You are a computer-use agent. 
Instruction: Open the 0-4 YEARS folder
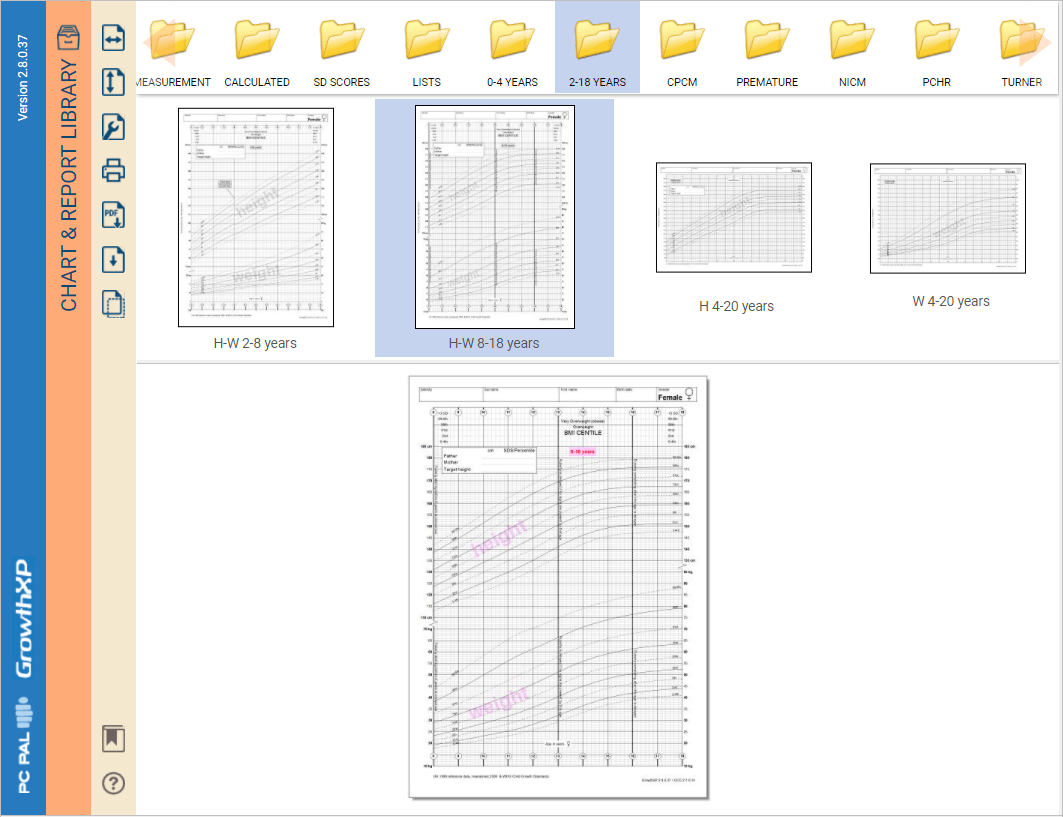(x=513, y=53)
